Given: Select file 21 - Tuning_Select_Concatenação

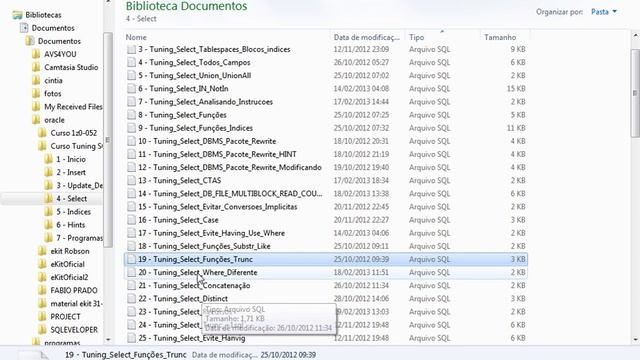Looking at the screenshot, I should point(194,286).
